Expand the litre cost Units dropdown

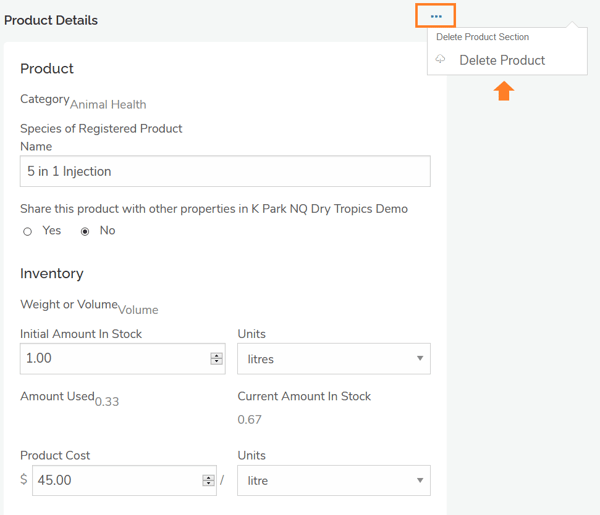333,480
